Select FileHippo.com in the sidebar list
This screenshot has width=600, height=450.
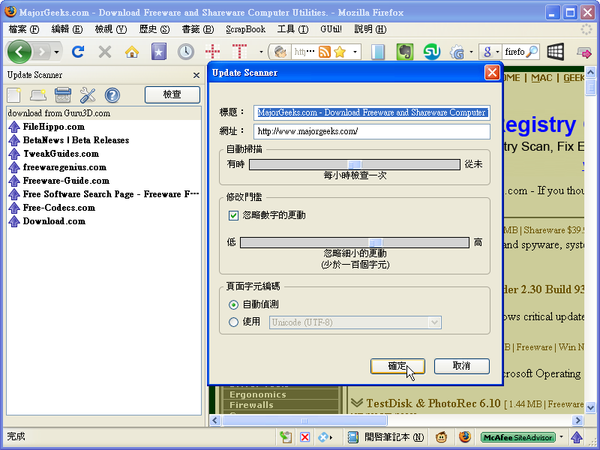[x=104, y=127]
